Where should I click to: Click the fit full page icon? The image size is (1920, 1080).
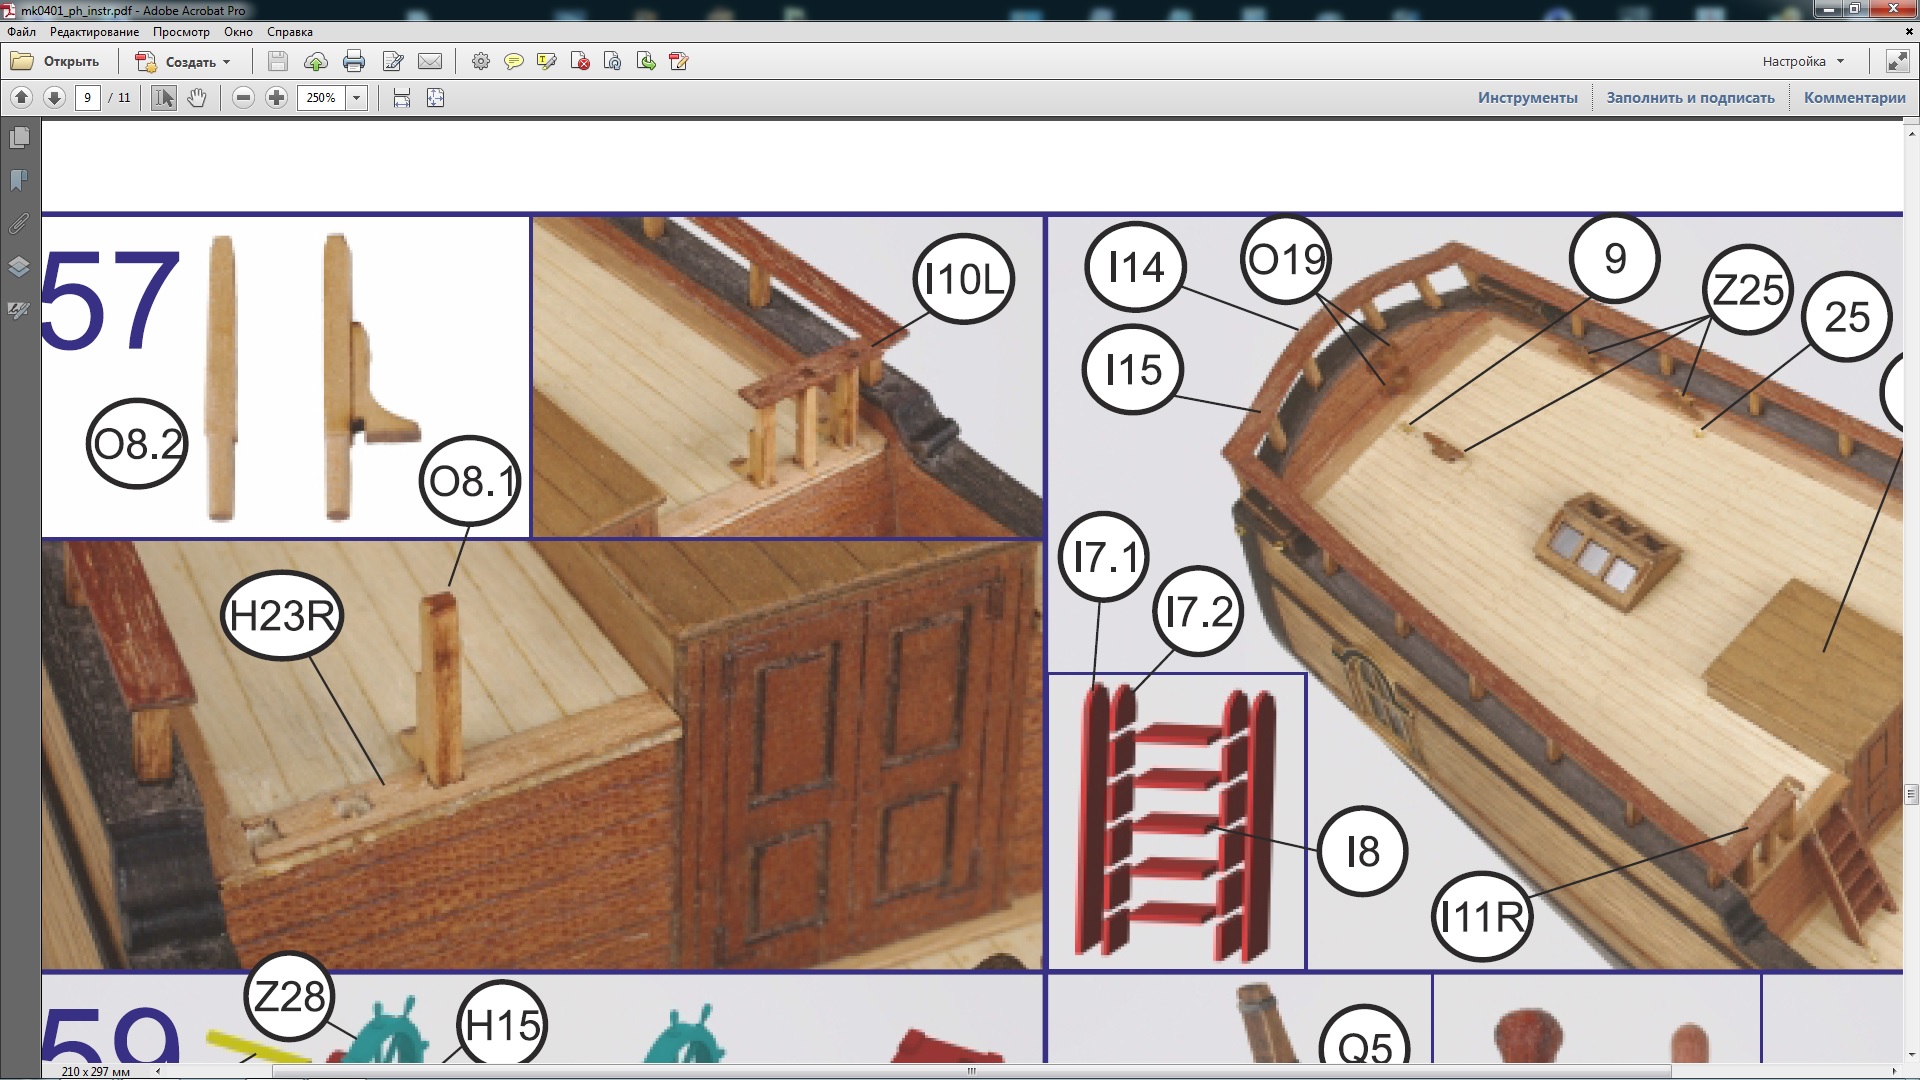[x=436, y=97]
